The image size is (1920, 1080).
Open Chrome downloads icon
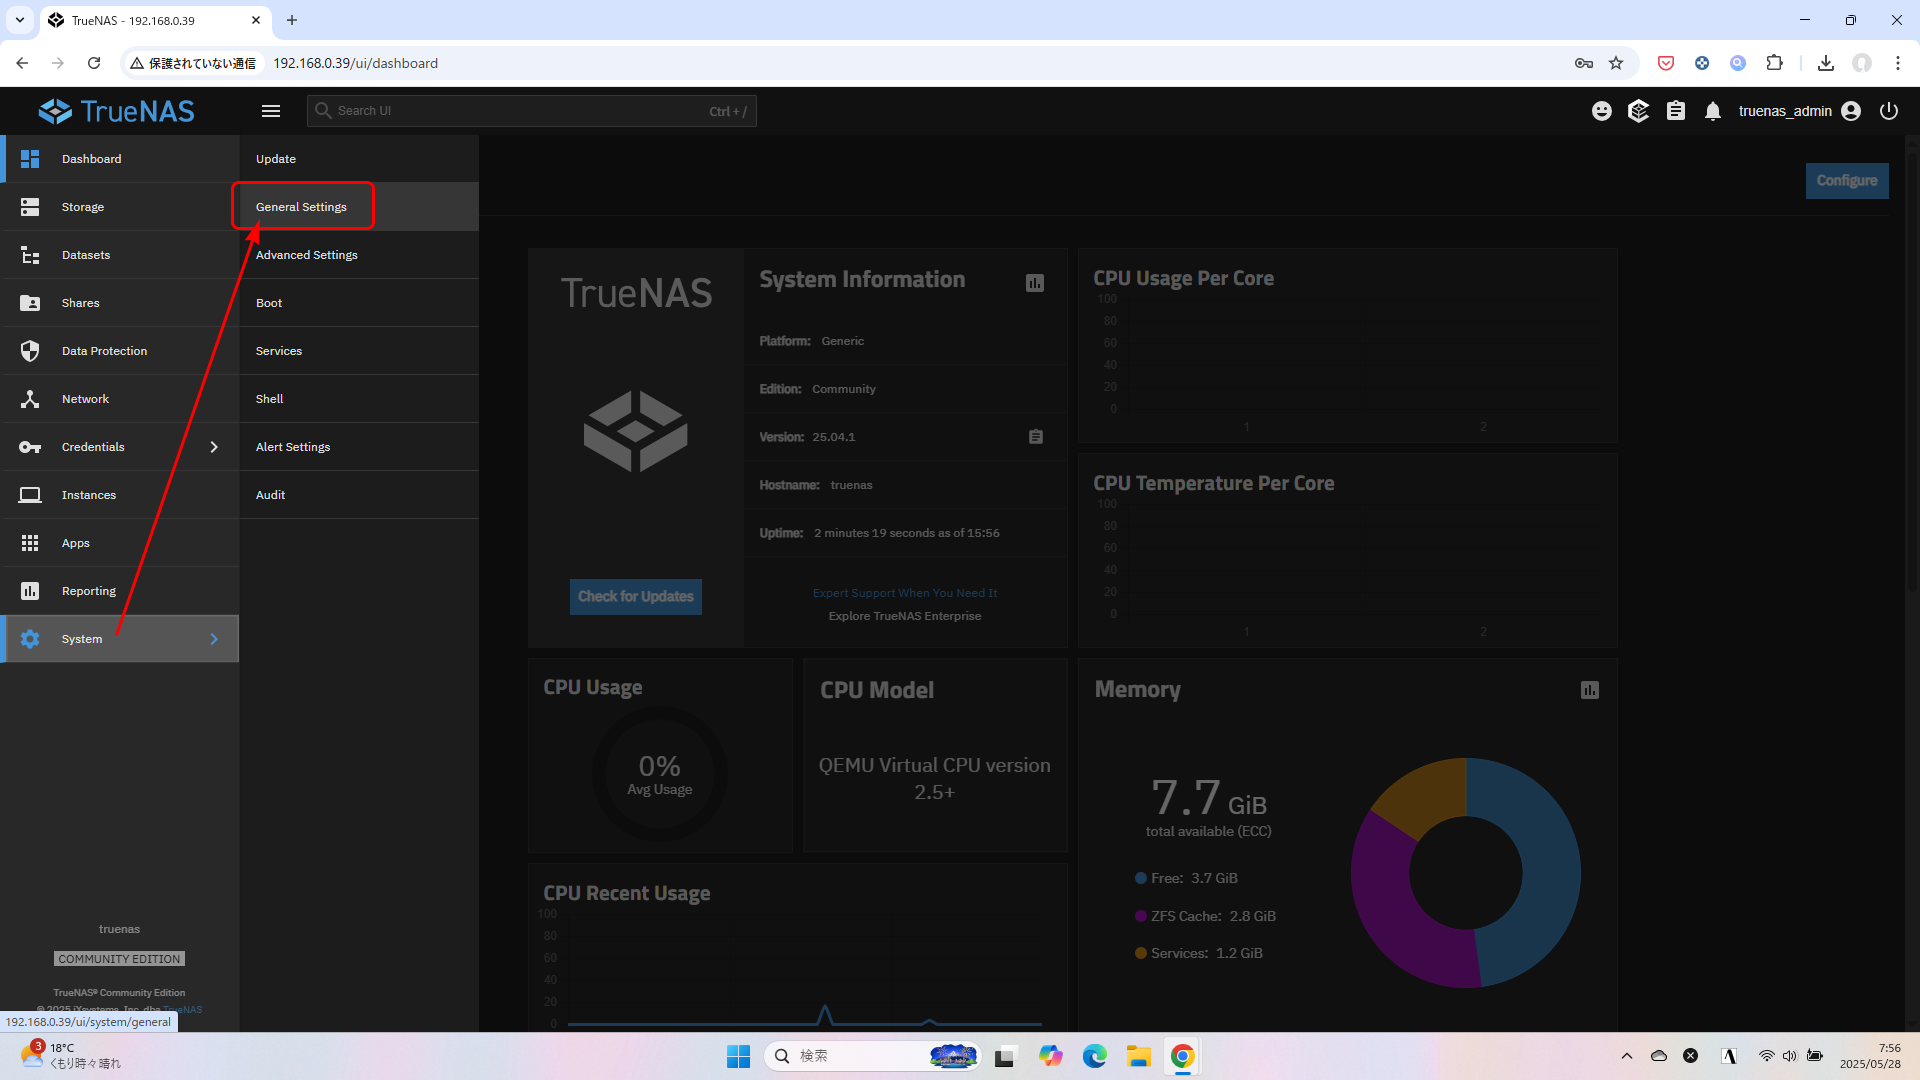pyautogui.click(x=1826, y=63)
